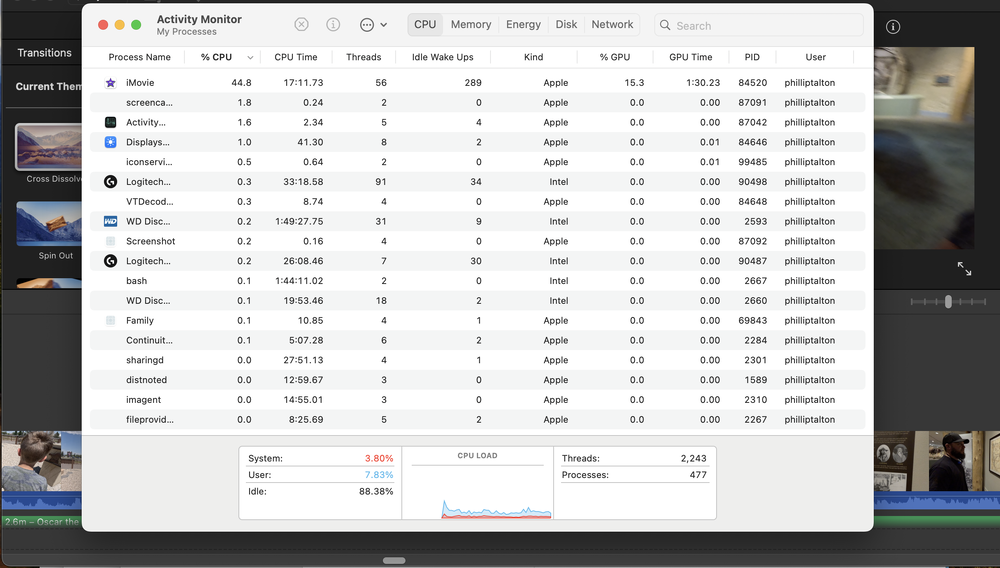
Task: Select the fileprovid... process row
Action: pyautogui.click(x=477, y=419)
